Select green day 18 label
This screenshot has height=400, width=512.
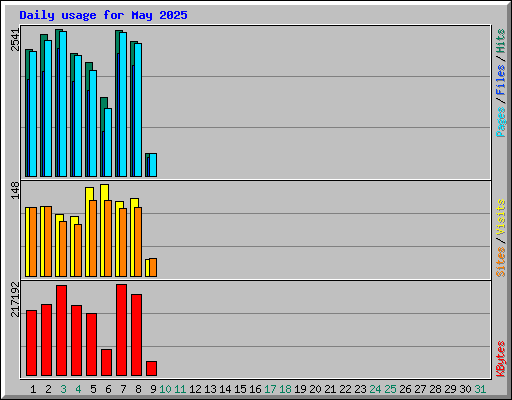click(285, 389)
